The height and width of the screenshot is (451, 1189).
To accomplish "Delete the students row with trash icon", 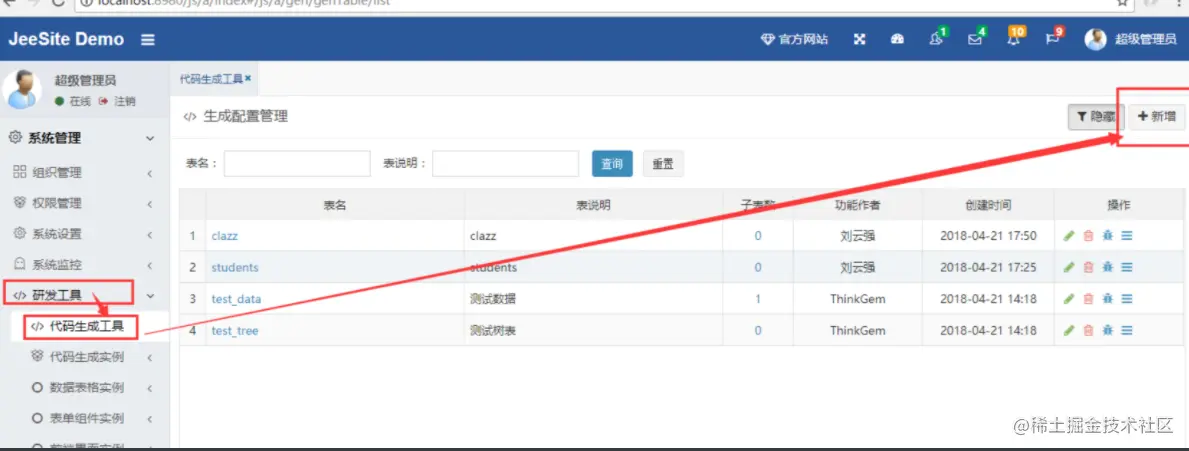I will pyautogui.click(x=1089, y=268).
